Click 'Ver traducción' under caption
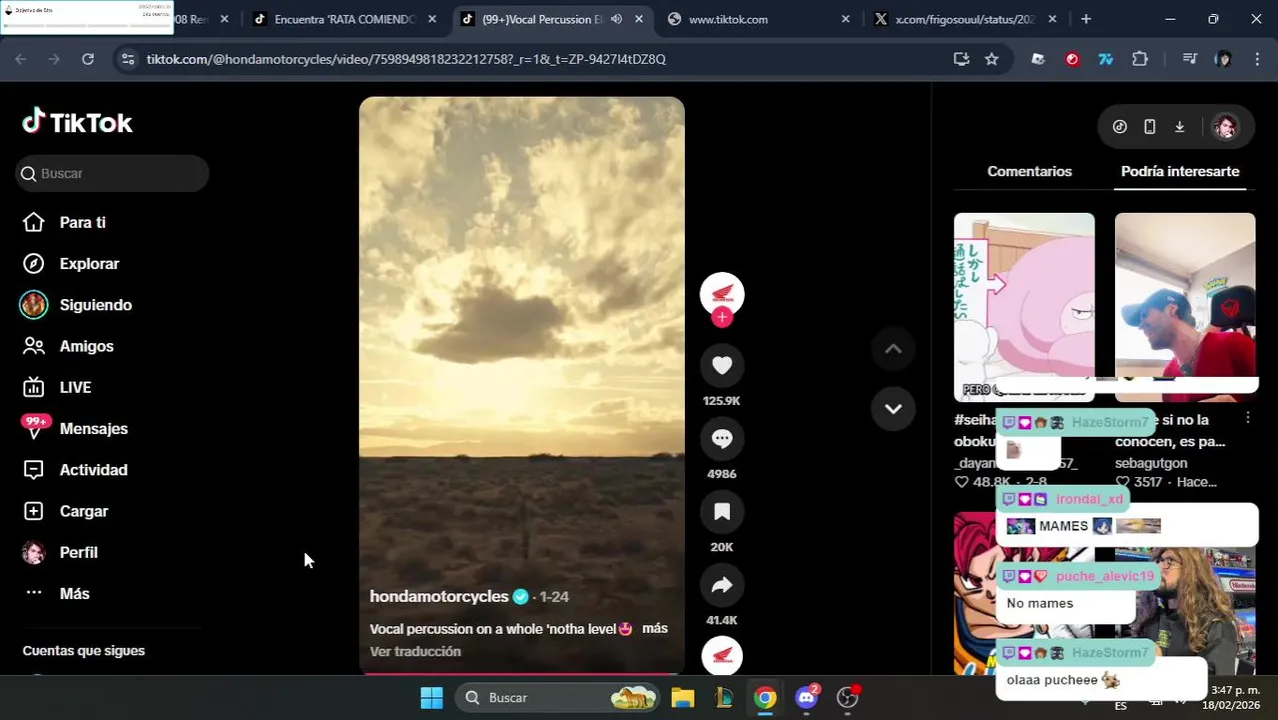Viewport: 1278px width, 720px height. (x=415, y=651)
